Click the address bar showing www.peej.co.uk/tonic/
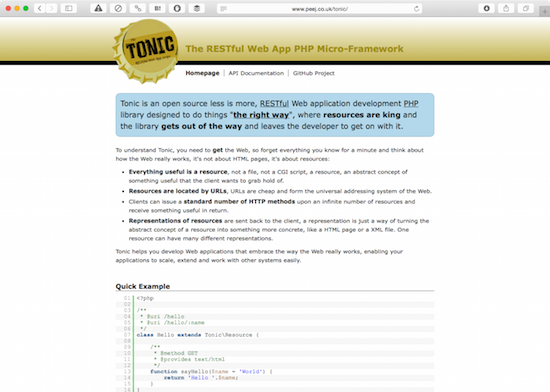This screenshot has height=392, width=550. (320, 9)
